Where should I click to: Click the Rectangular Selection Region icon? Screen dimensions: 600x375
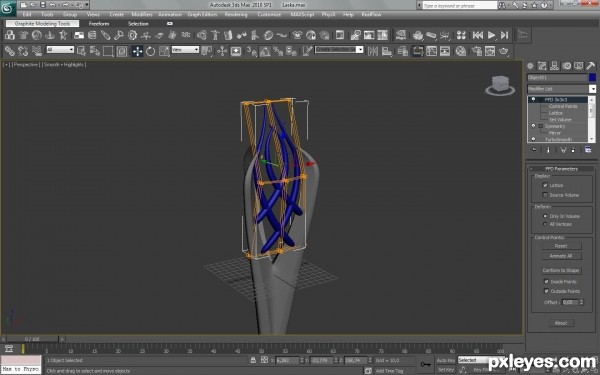tap(108, 51)
